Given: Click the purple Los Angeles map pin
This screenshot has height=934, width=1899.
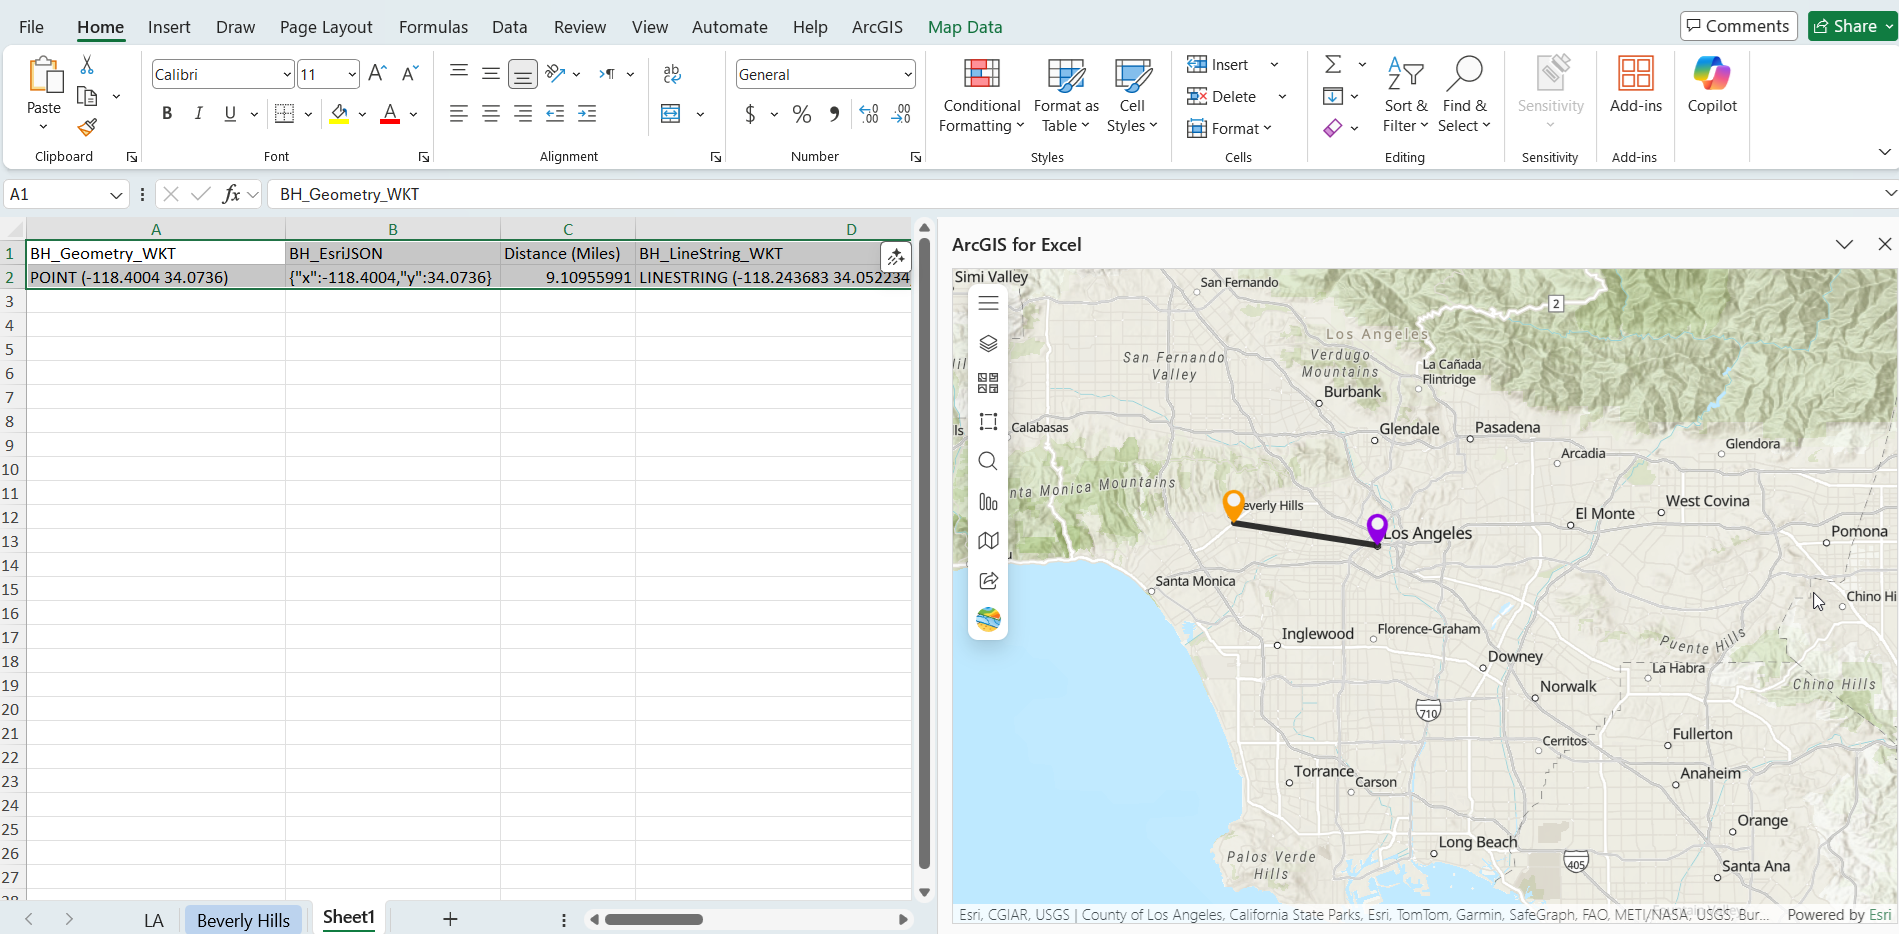Looking at the screenshot, I should [1377, 529].
